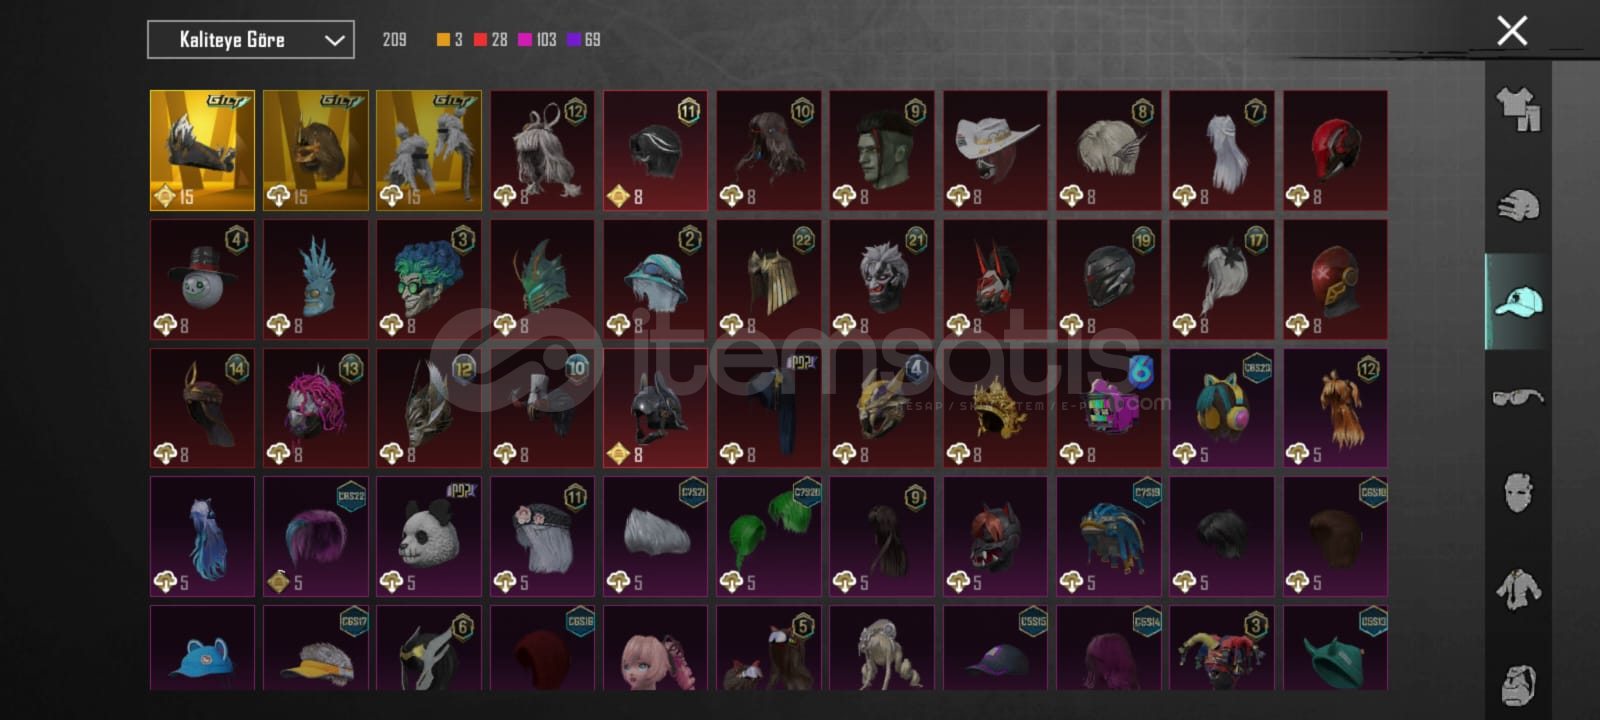The width and height of the screenshot is (1600, 720).
Task: Select the highlighted cap headgear tab
Action: pos(1518,301)
